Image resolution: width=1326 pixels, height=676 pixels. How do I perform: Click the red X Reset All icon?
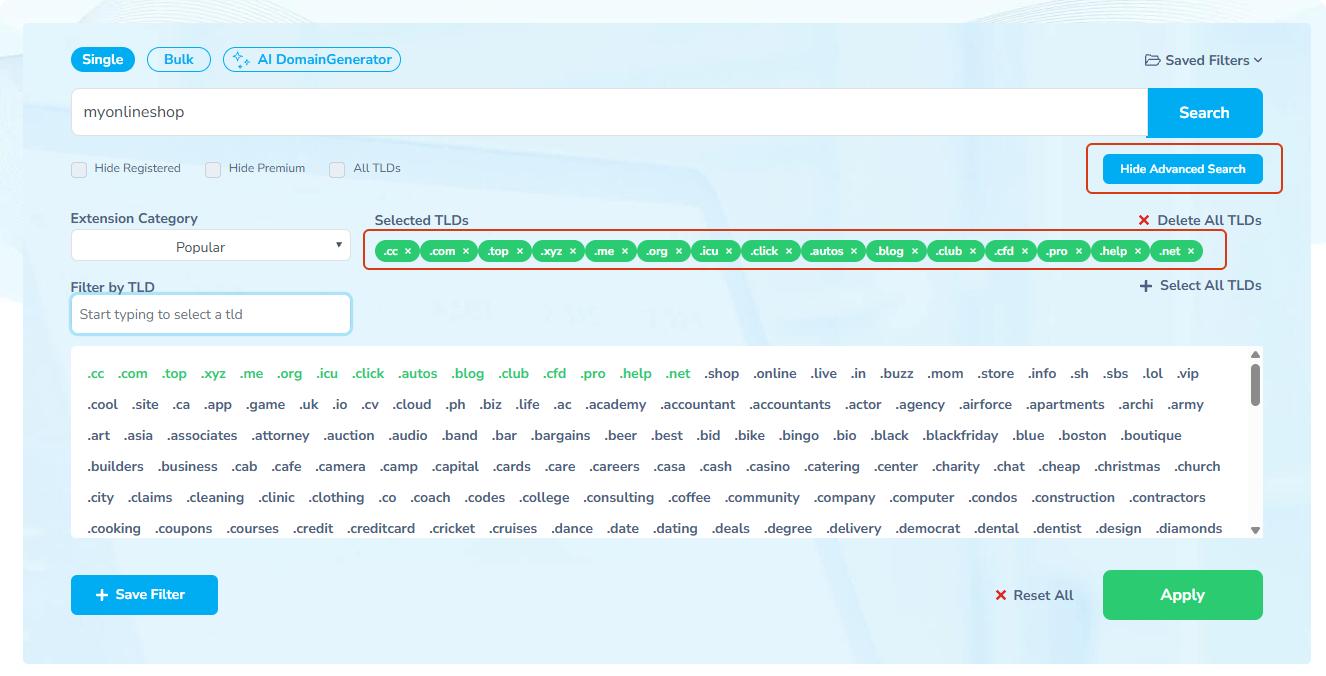[1000, 595]
